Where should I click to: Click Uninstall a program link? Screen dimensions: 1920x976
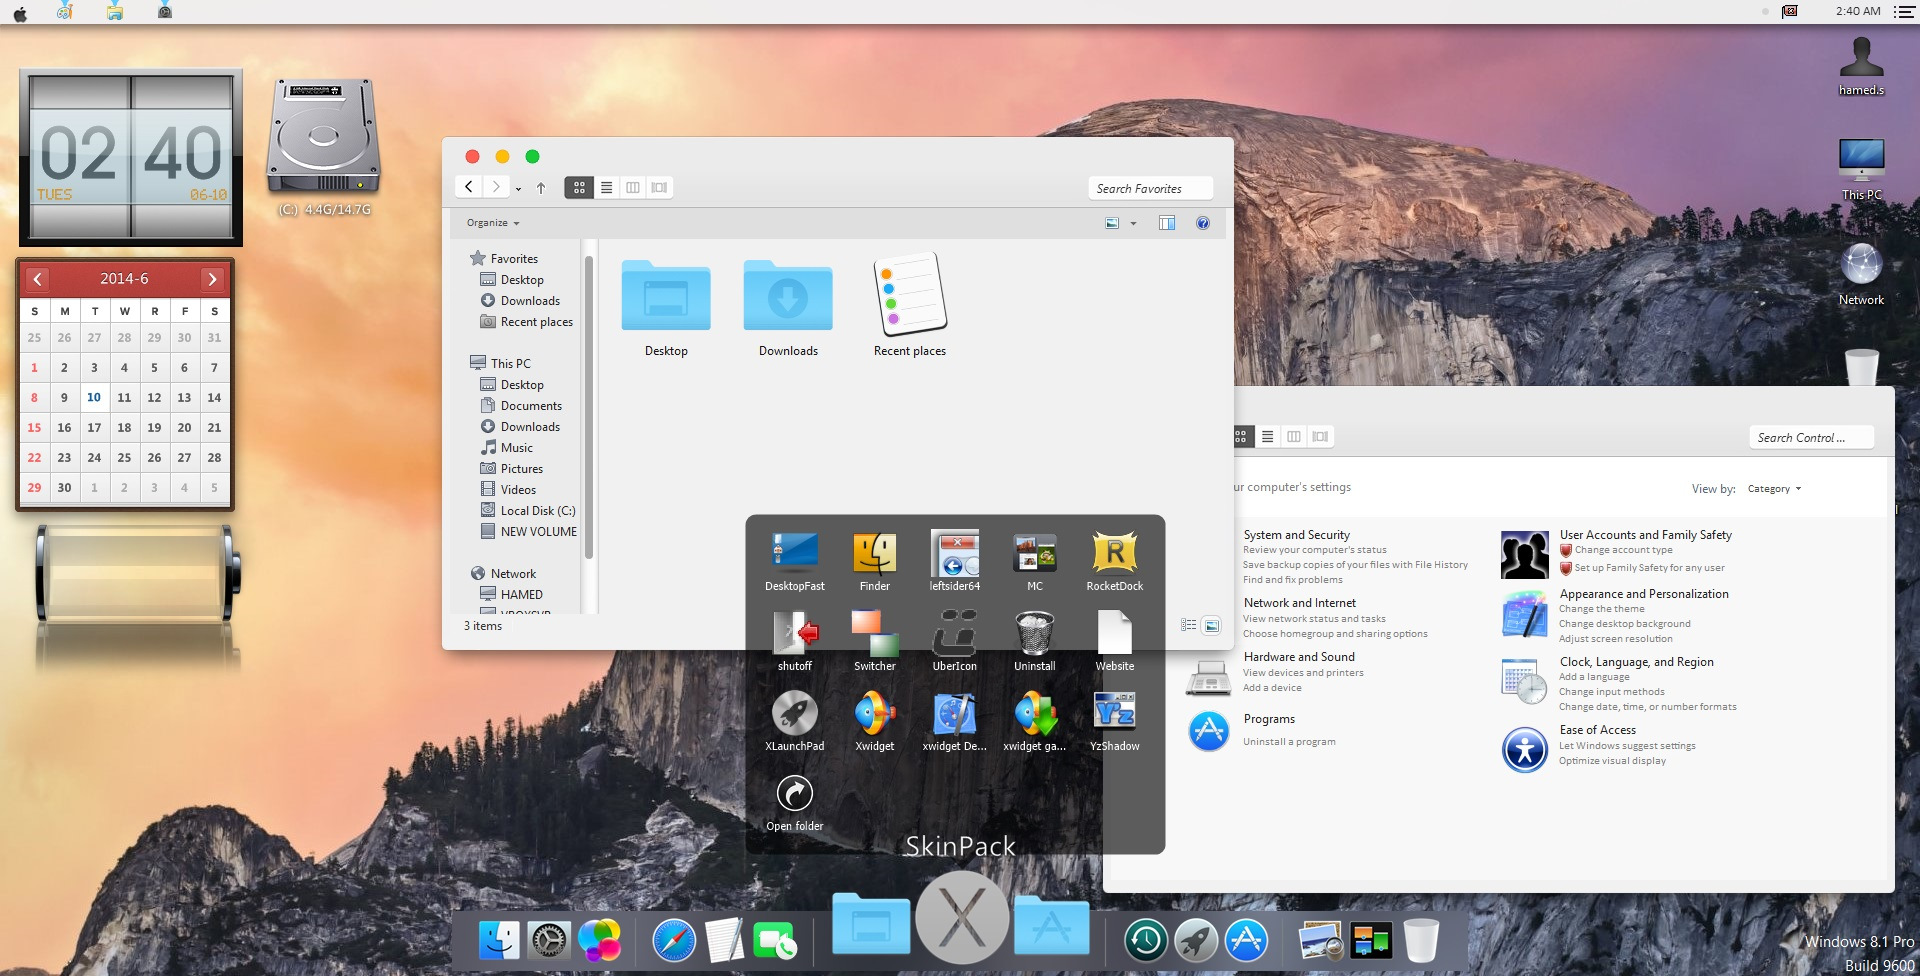1288,741
